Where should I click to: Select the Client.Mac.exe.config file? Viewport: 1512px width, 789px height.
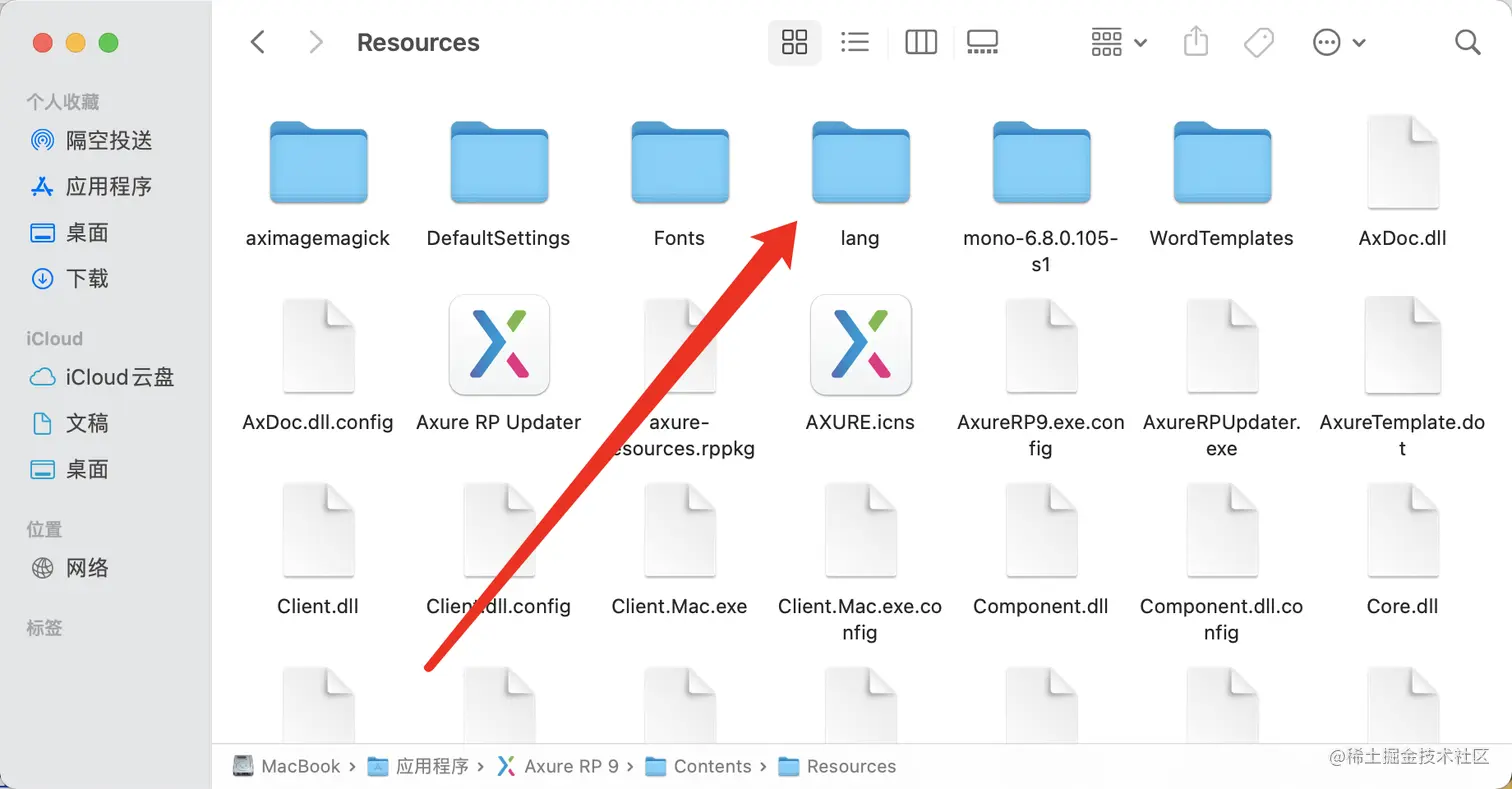tap(860, 530)
